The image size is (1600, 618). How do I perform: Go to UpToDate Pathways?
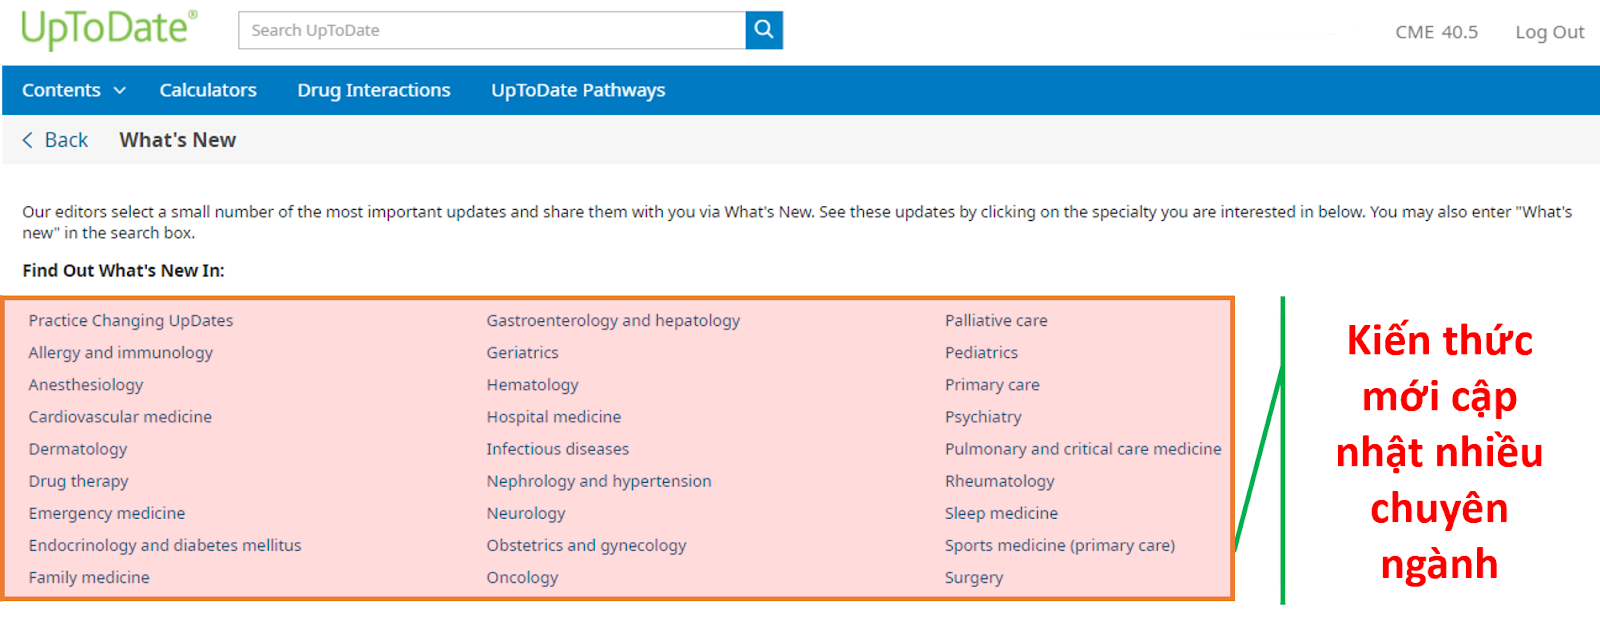(578, 90)
